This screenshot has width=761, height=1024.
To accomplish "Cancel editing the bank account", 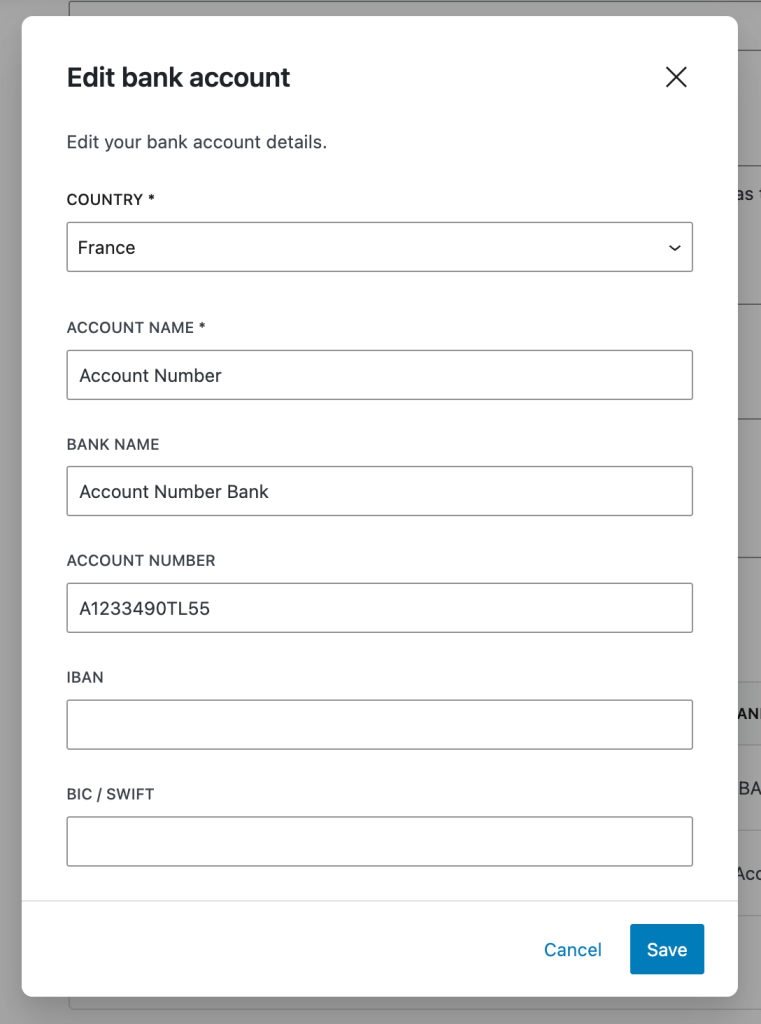I will (x=573, y=950).
